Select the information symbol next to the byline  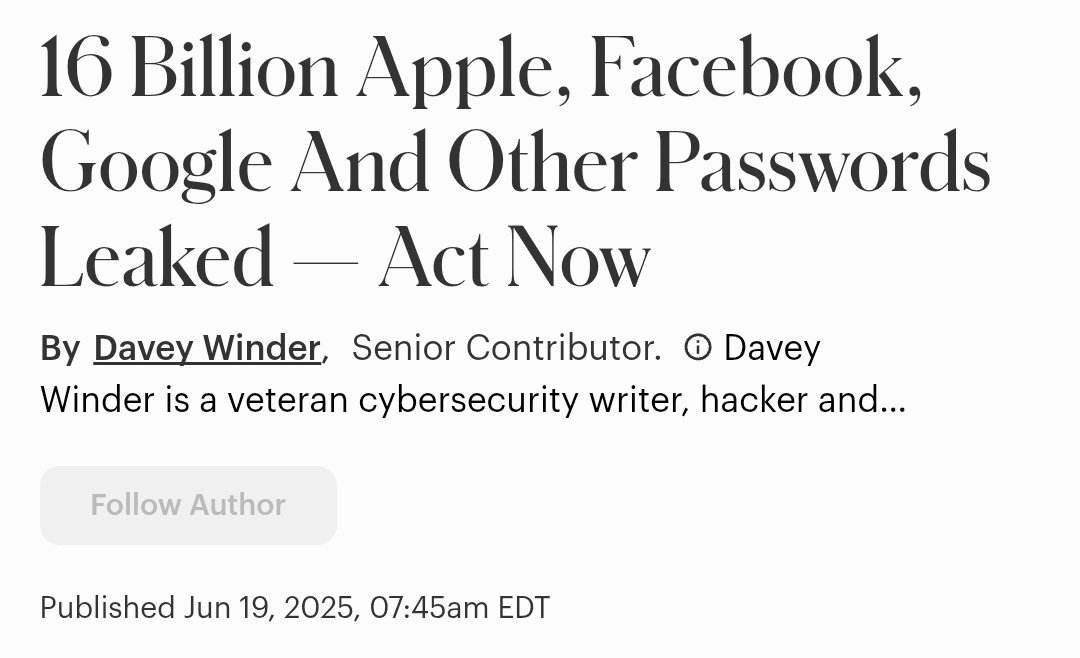(x=697, y=347)
